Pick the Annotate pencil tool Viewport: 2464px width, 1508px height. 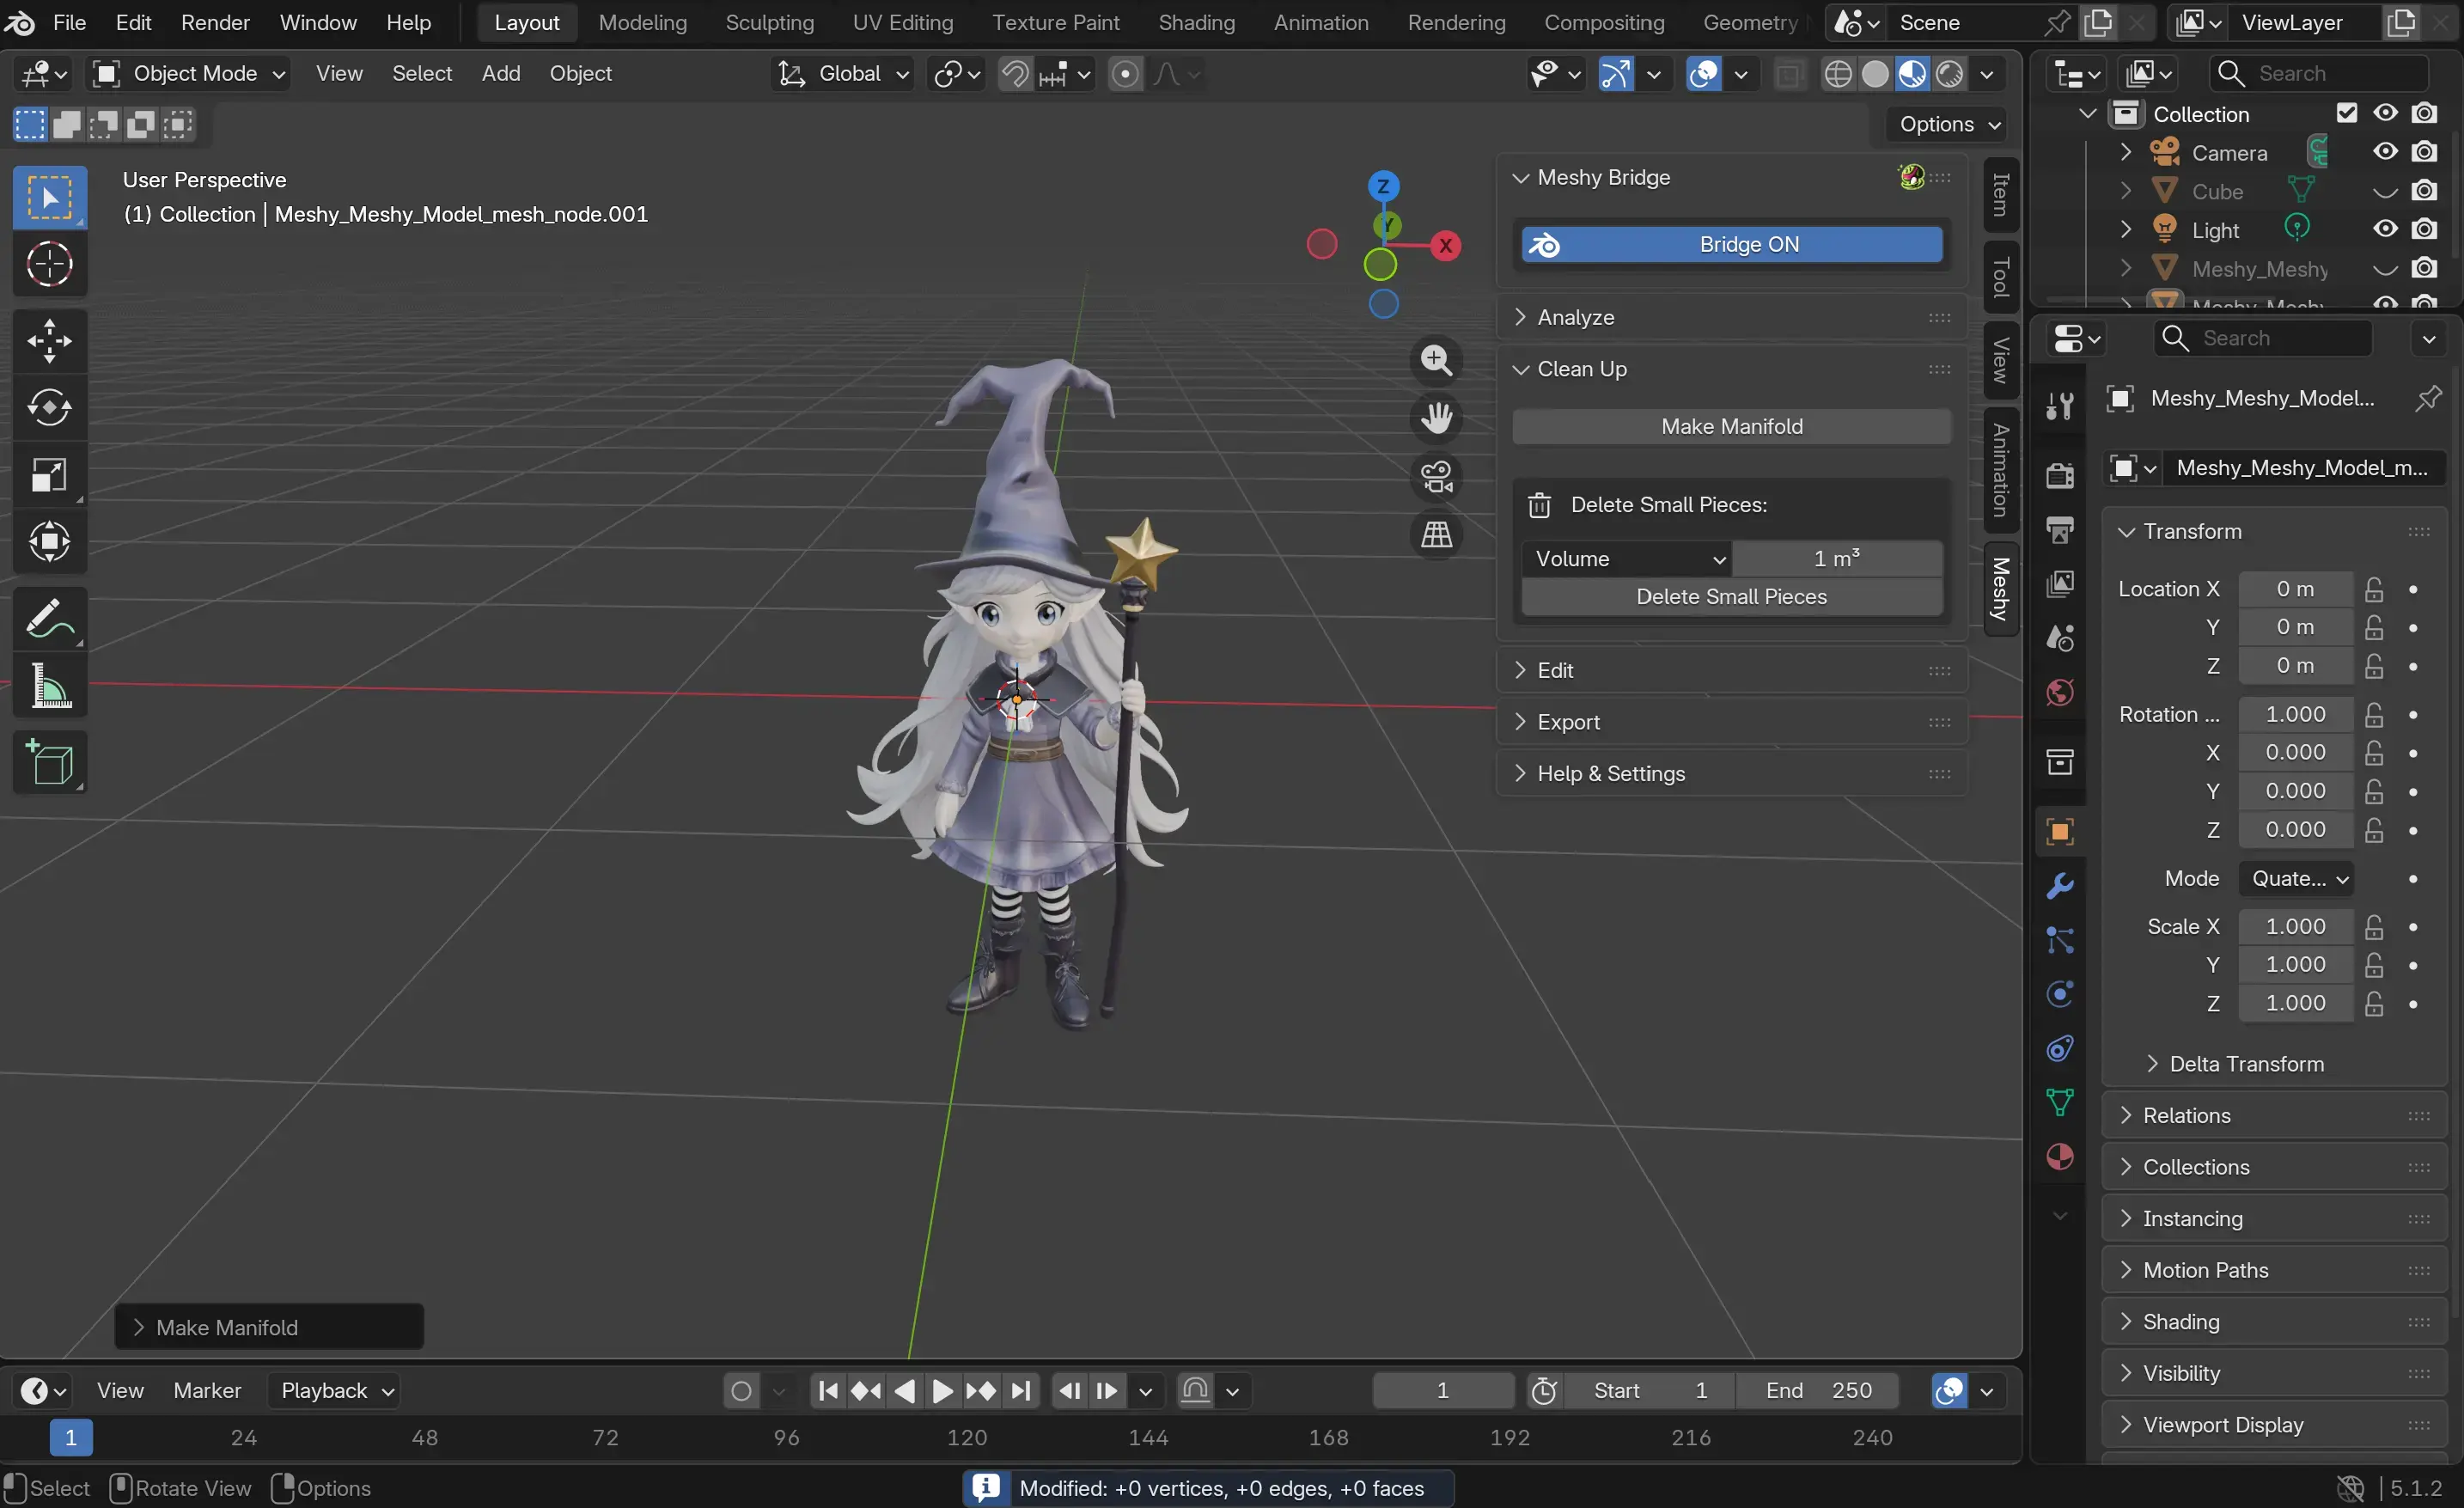click(x=50, y=619)
